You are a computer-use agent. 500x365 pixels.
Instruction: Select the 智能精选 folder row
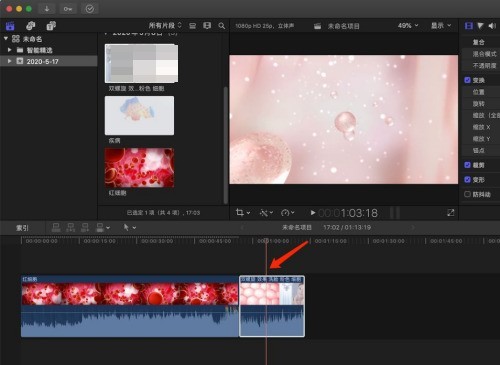point(49,50)
